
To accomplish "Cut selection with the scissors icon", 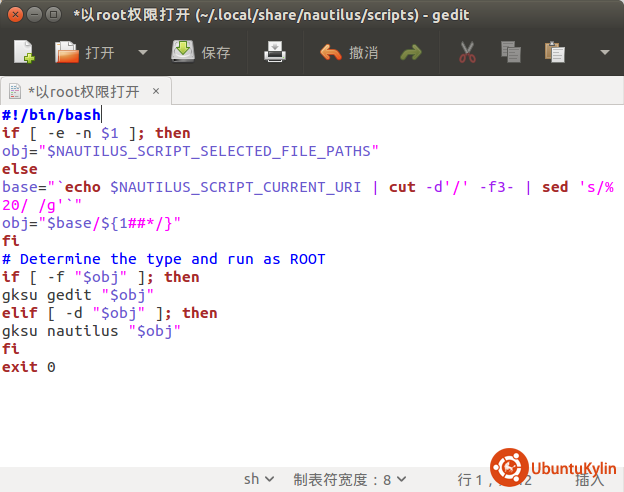I will click(466, 52).
